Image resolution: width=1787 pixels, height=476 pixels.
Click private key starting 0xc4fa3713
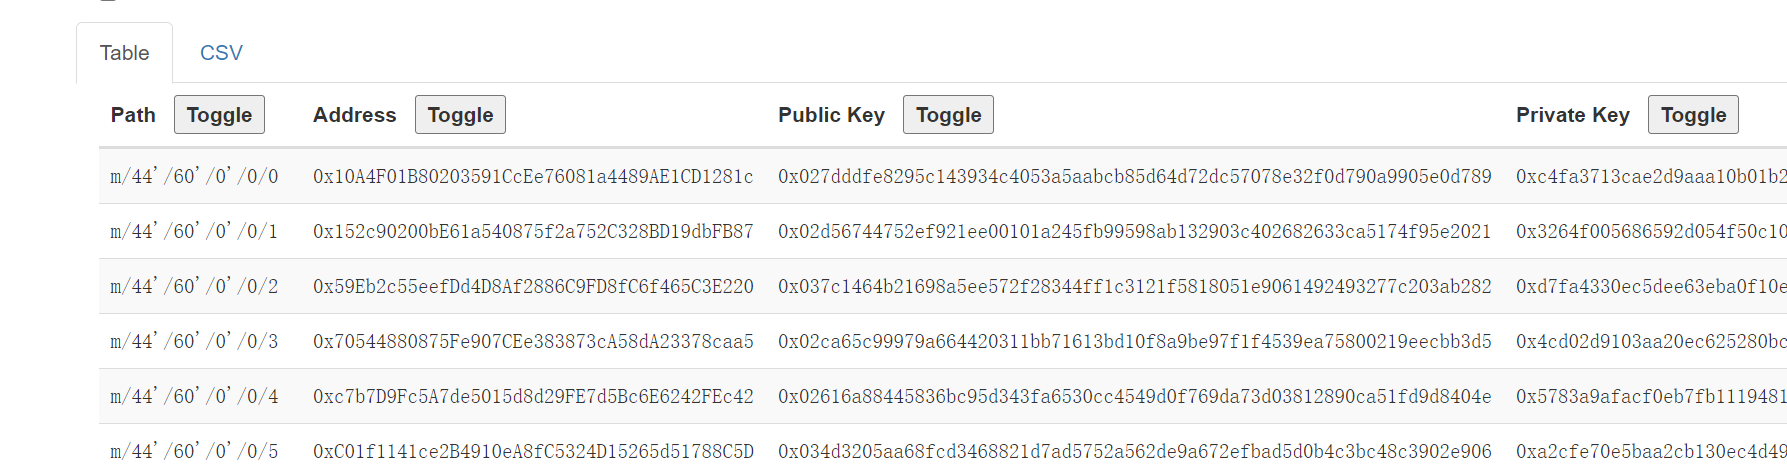coord(1650,177)
